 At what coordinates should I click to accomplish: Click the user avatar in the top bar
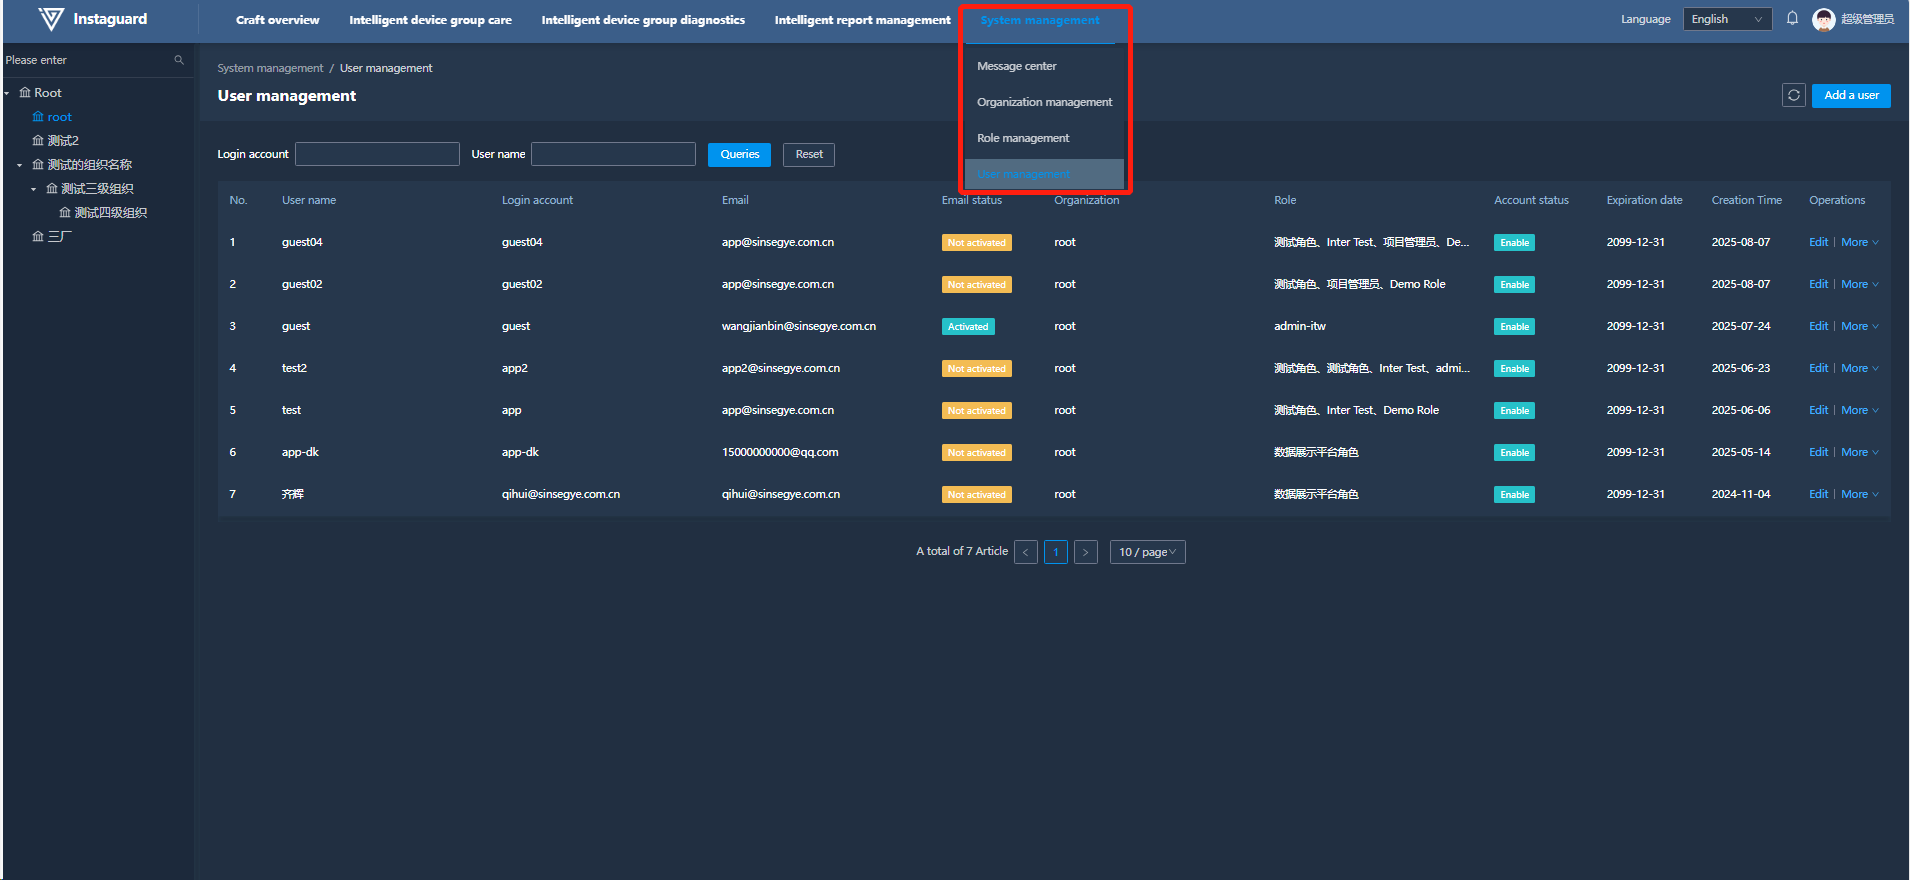1823,19
